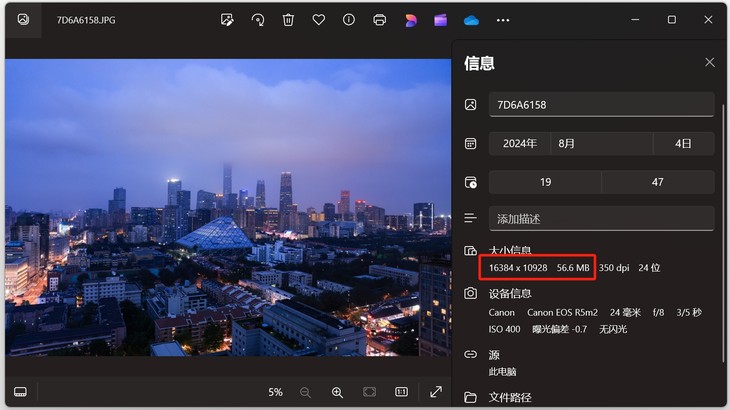
Task: Toggle the filmstrip view at bottom-left
Action: pyautogui.click(x=20, y=391)
